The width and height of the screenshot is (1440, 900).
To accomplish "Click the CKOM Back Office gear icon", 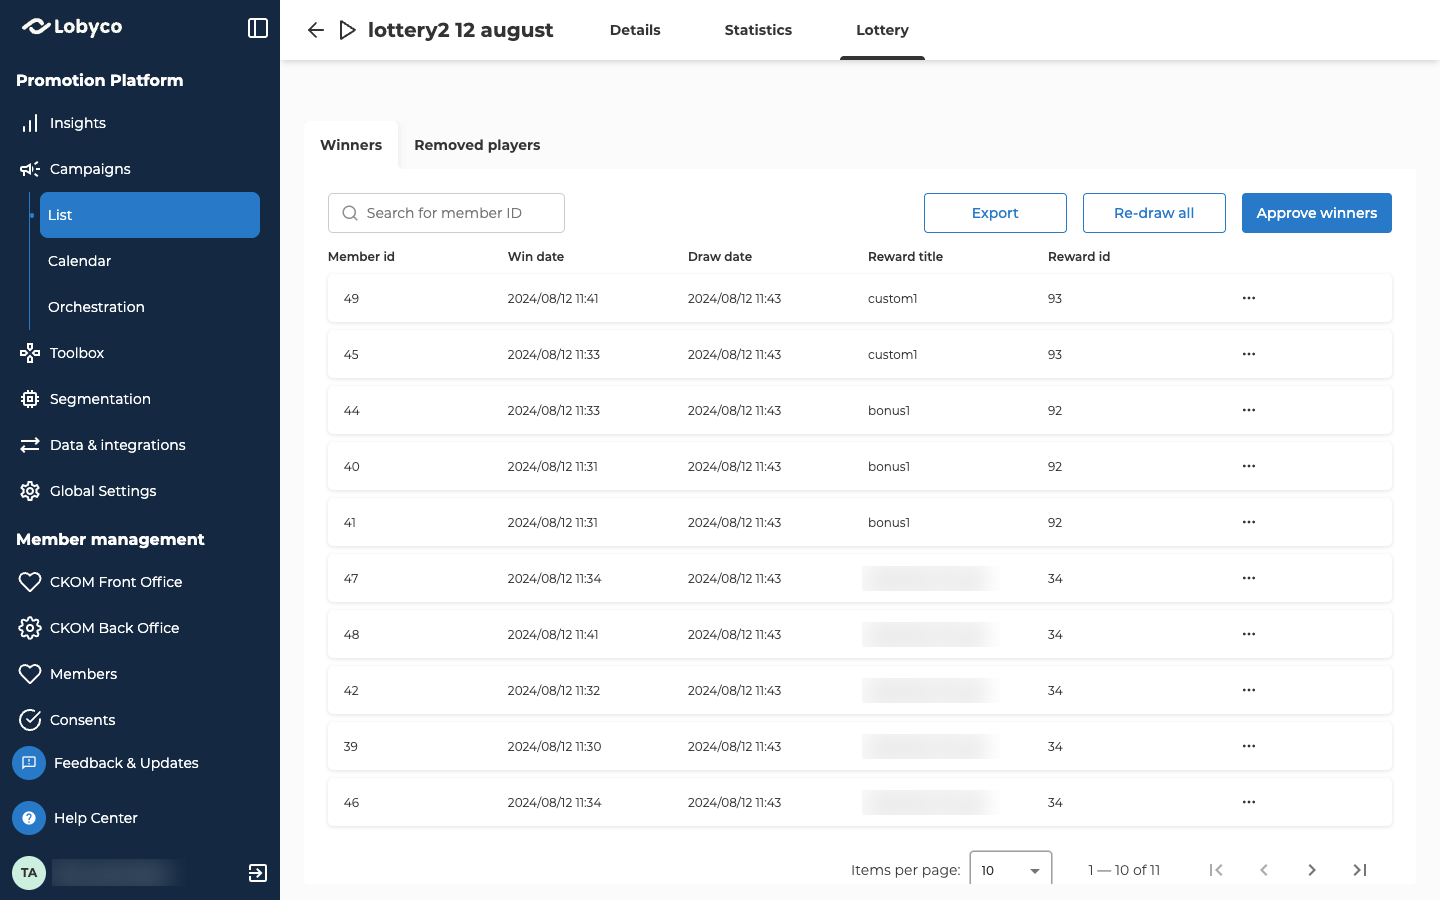I will (x=30, y=628).
